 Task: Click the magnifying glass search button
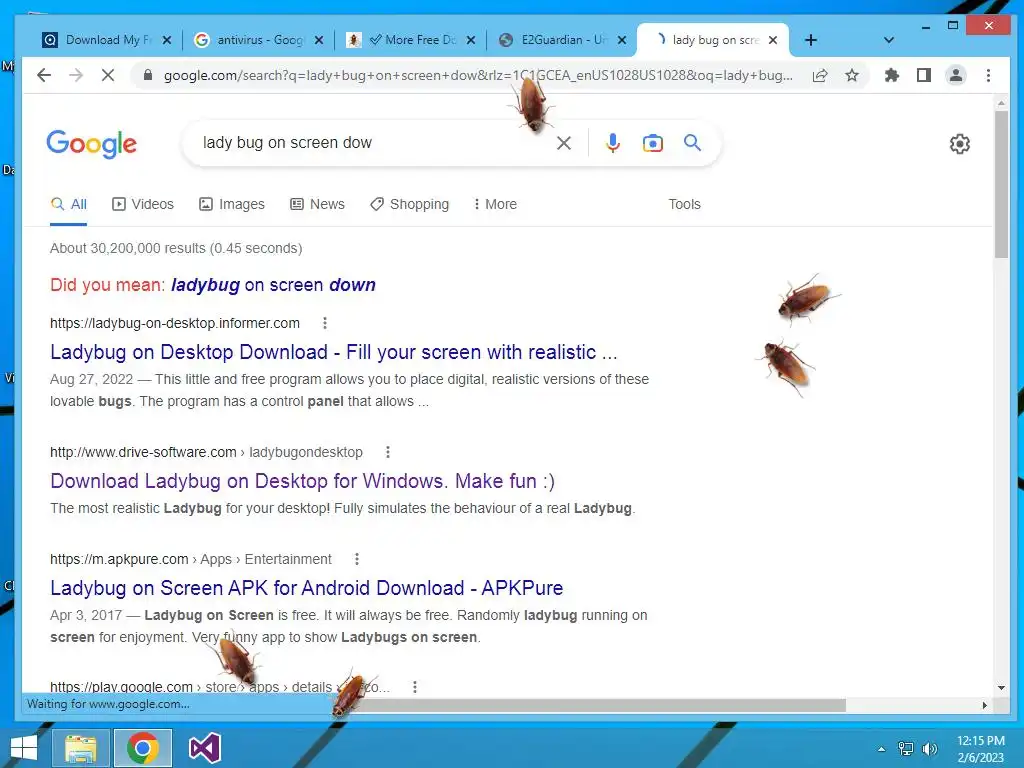(x=692, y=142)
